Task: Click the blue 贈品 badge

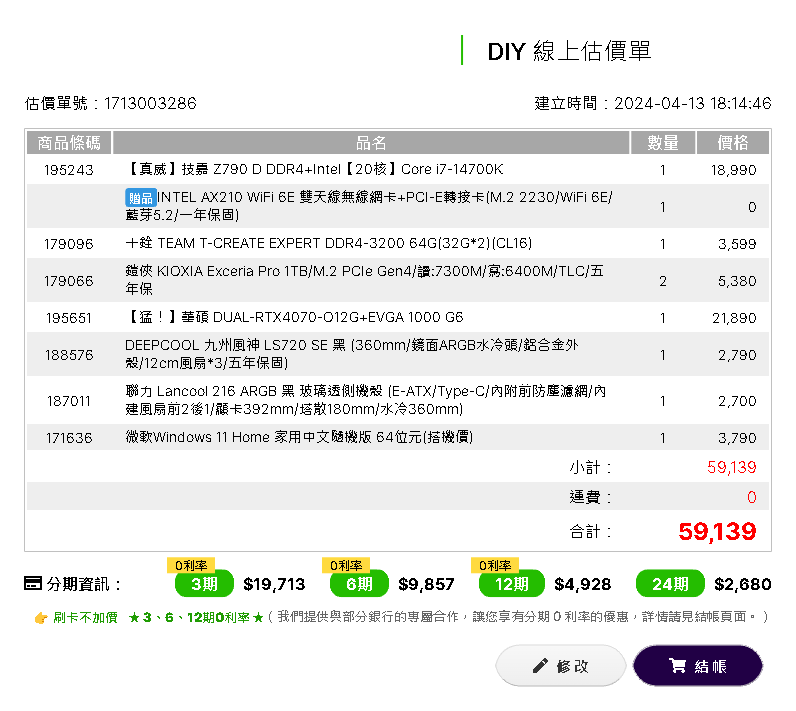Action: (140, 198)
